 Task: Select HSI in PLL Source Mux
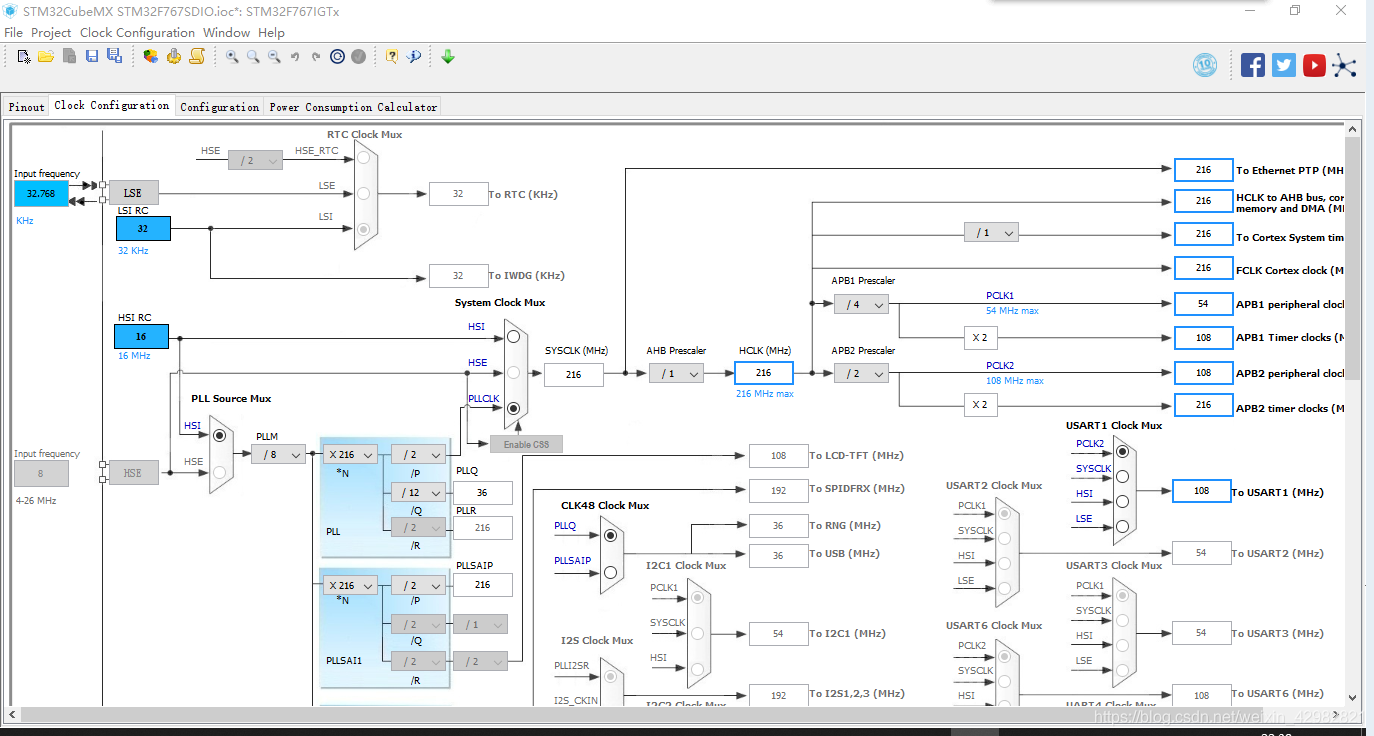(219, 435)
